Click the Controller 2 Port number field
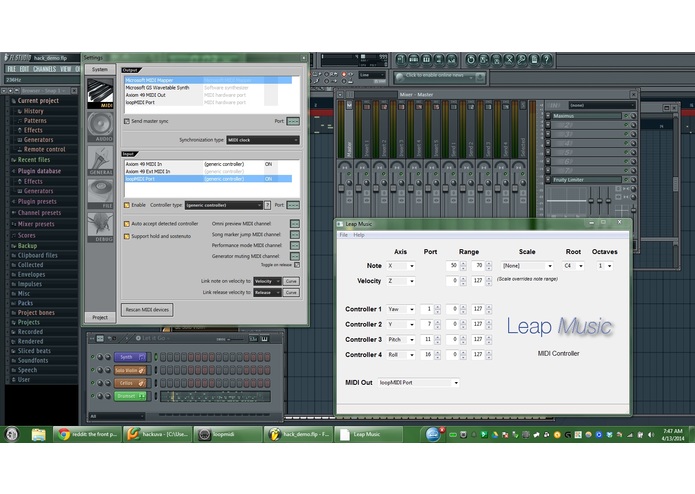 (x=427, y=324)
